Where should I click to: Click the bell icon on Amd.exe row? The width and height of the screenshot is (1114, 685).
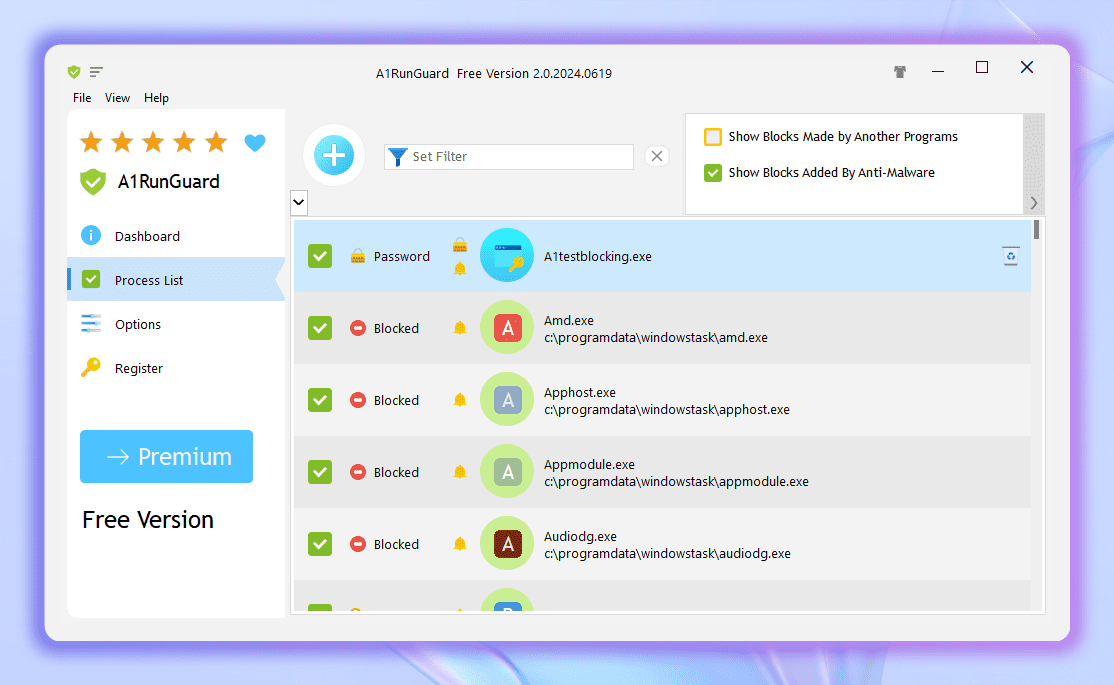(x=460, y=328)
